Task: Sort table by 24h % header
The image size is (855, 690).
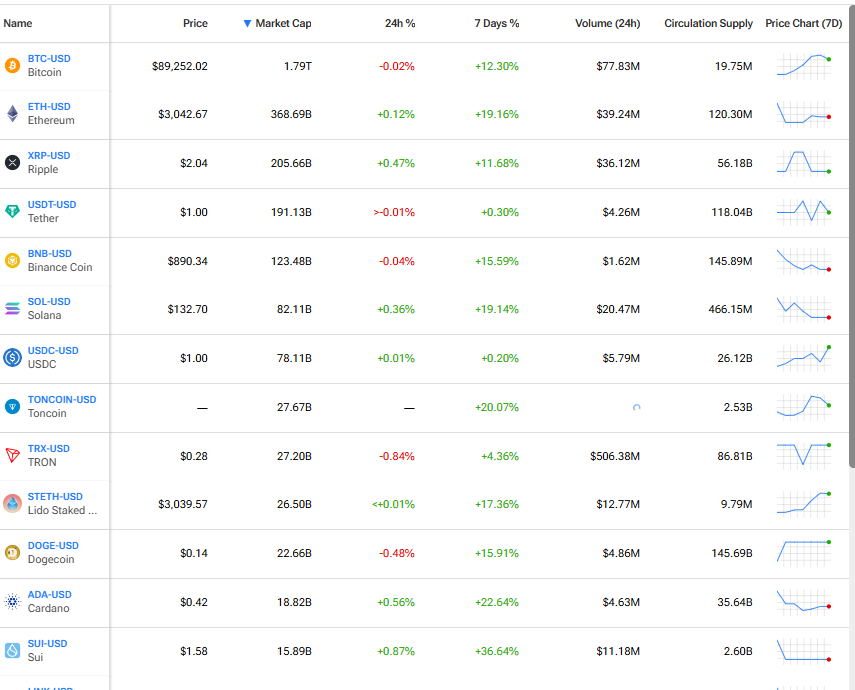Action: coord(399,23)
